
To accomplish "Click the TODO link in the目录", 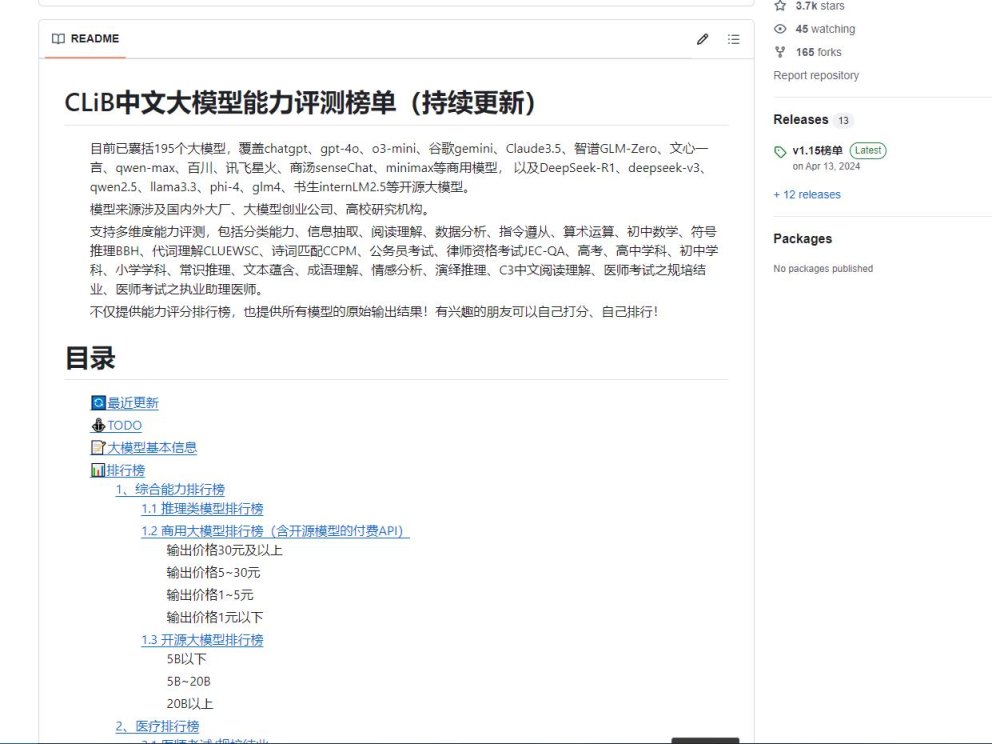I will (x=124, y=425).
